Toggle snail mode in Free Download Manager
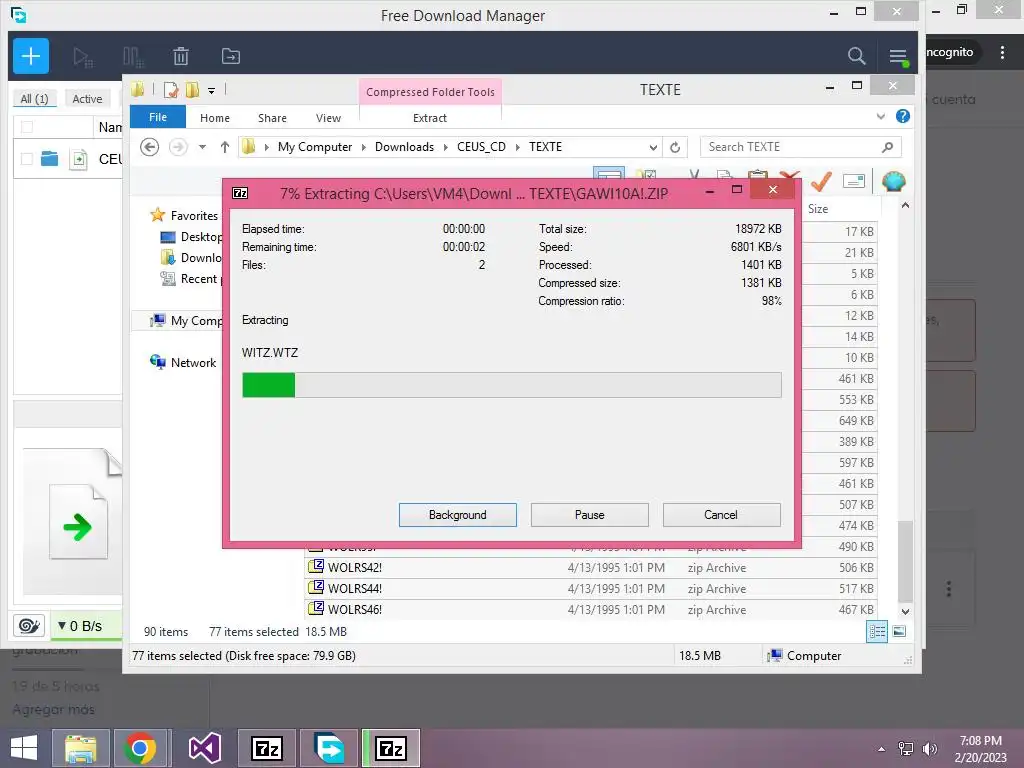This screenshot has width=1024, height=768. pos(29,626)
